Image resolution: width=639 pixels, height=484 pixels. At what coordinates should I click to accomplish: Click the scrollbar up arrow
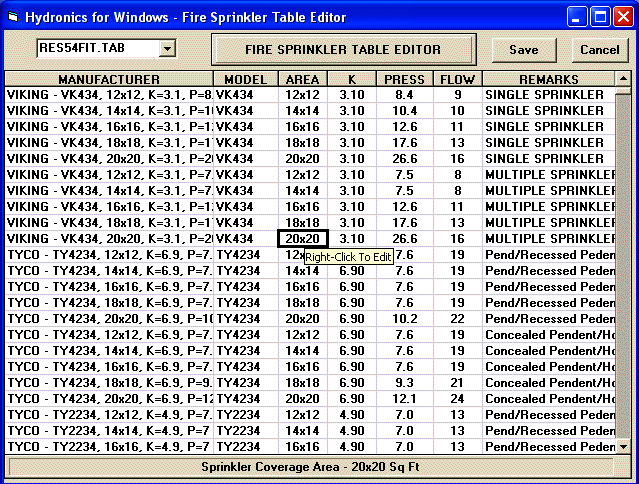click(623, 78)
